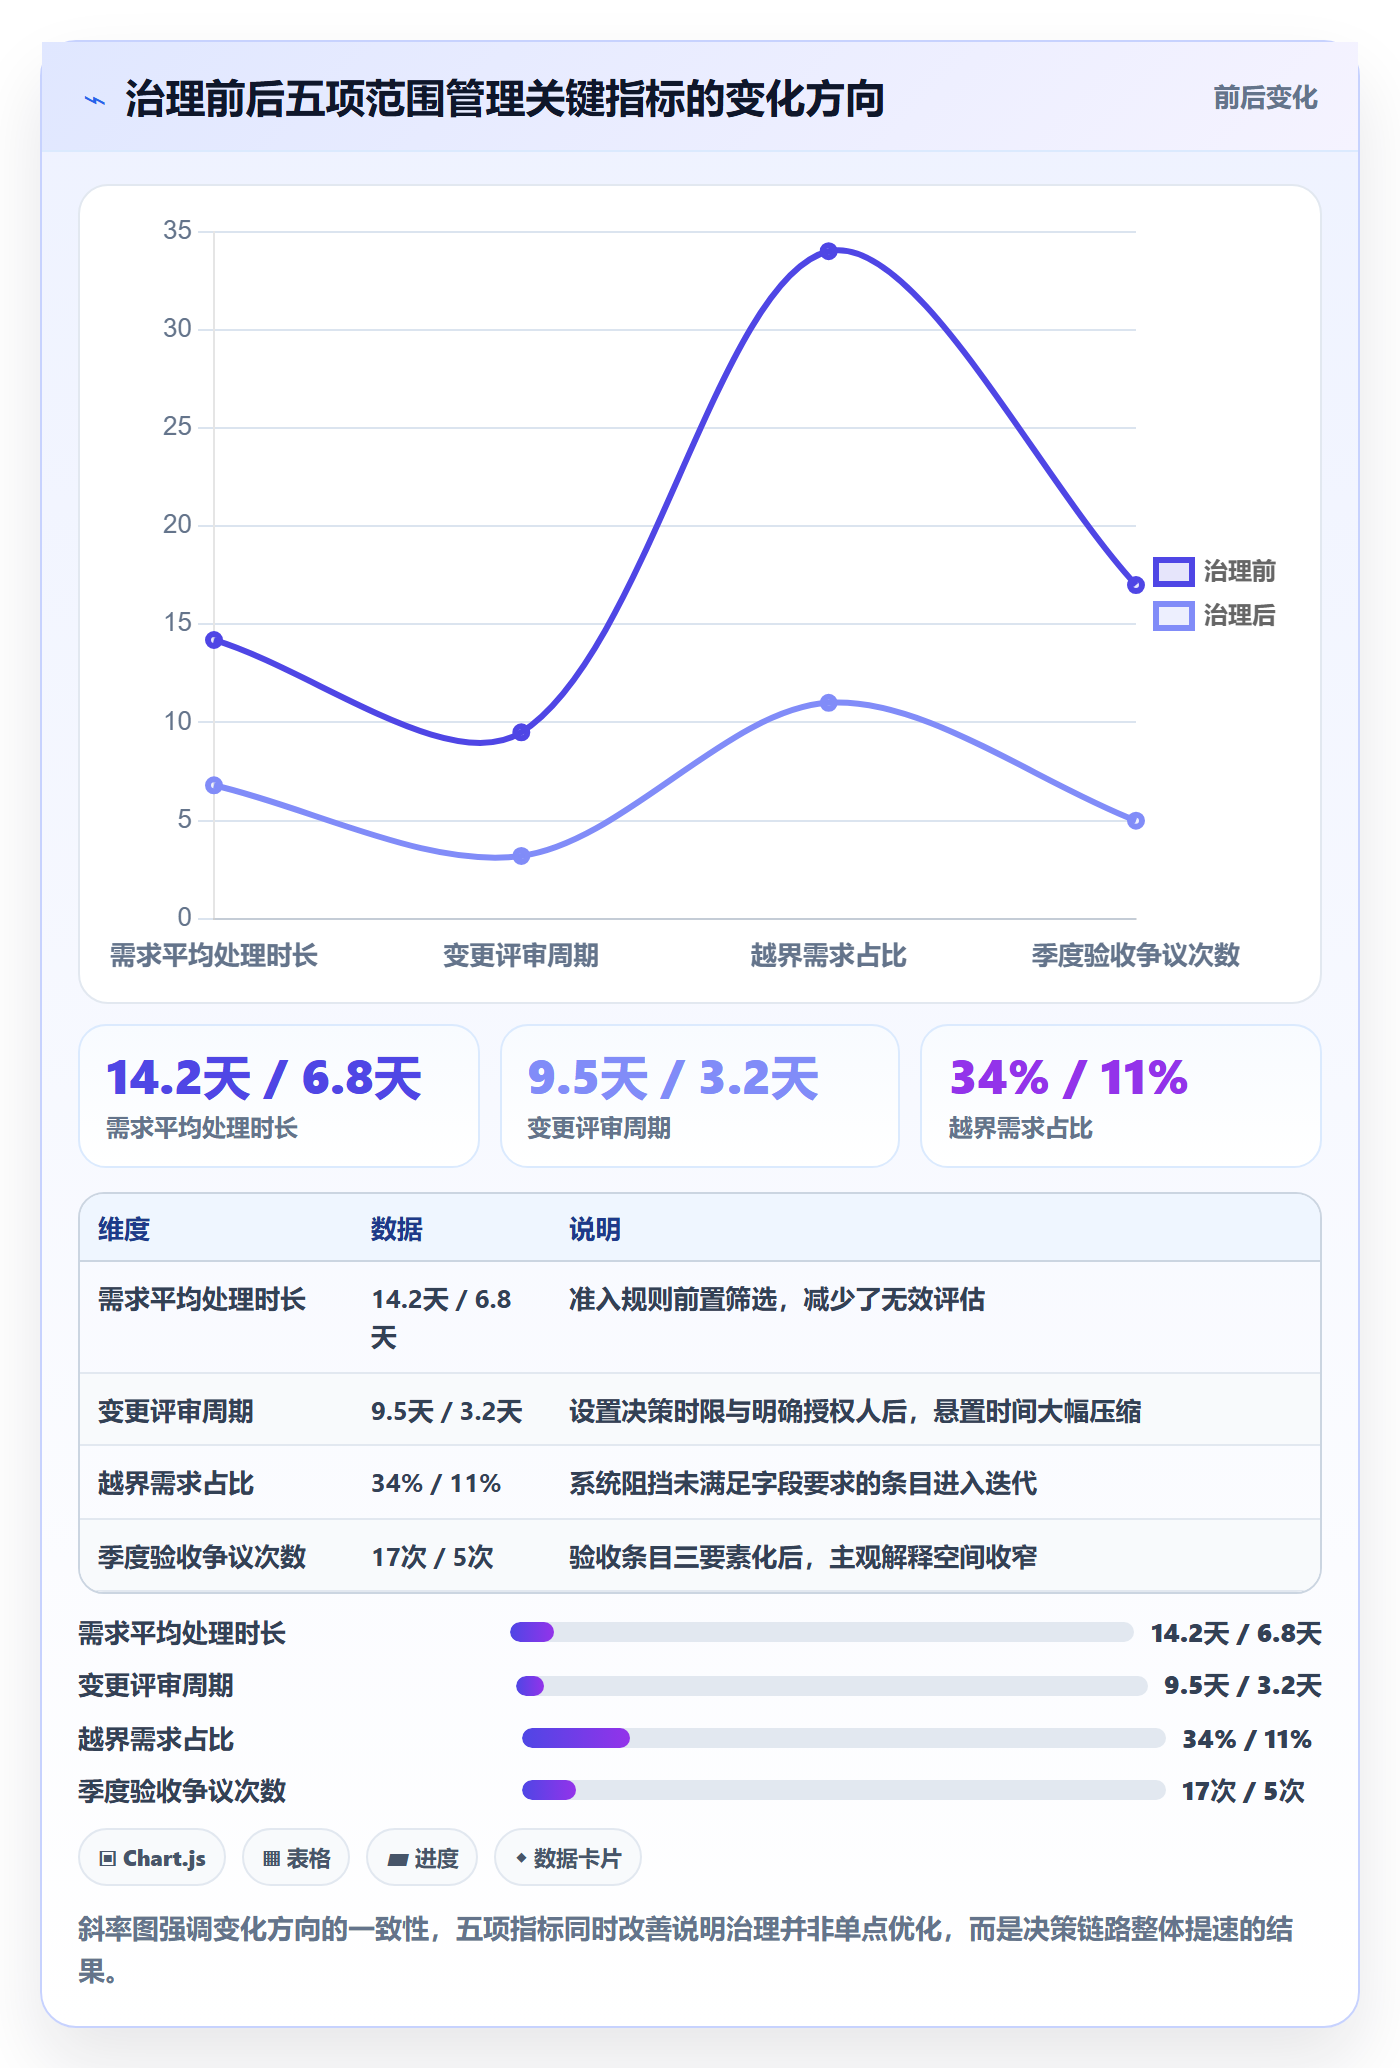
Task: Select table row 越界需求占比
Action: tap(700, 1482)
